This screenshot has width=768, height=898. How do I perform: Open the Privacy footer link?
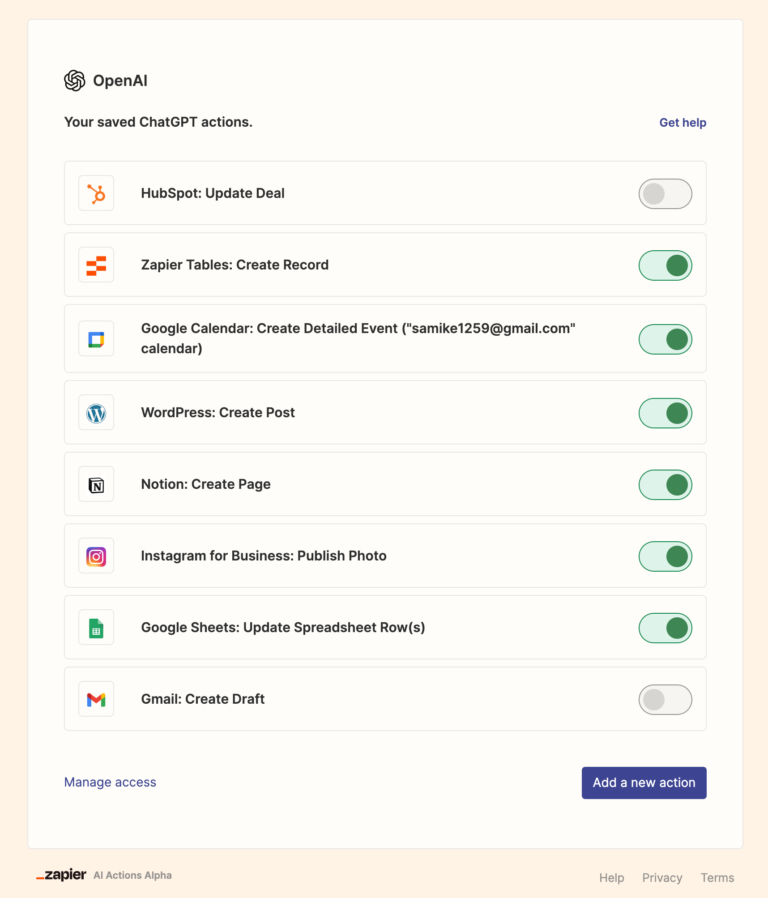tap(662, 878)
